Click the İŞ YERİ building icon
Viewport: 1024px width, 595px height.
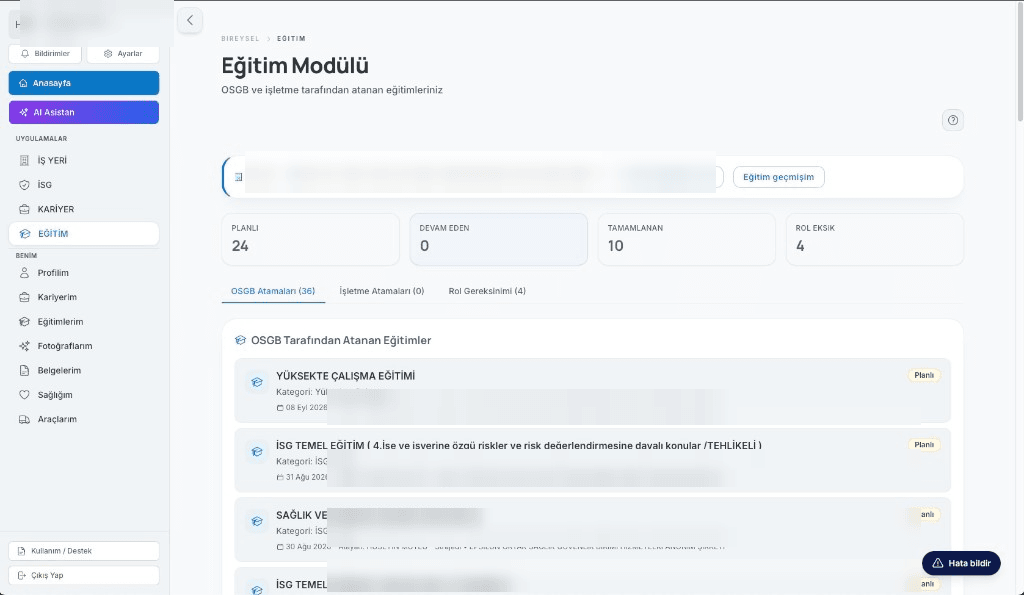pos(24,161)
